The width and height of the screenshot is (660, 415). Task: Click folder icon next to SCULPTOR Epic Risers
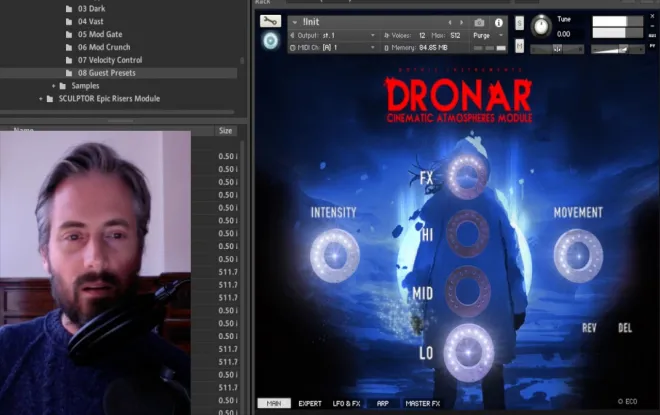click(50, 99)
